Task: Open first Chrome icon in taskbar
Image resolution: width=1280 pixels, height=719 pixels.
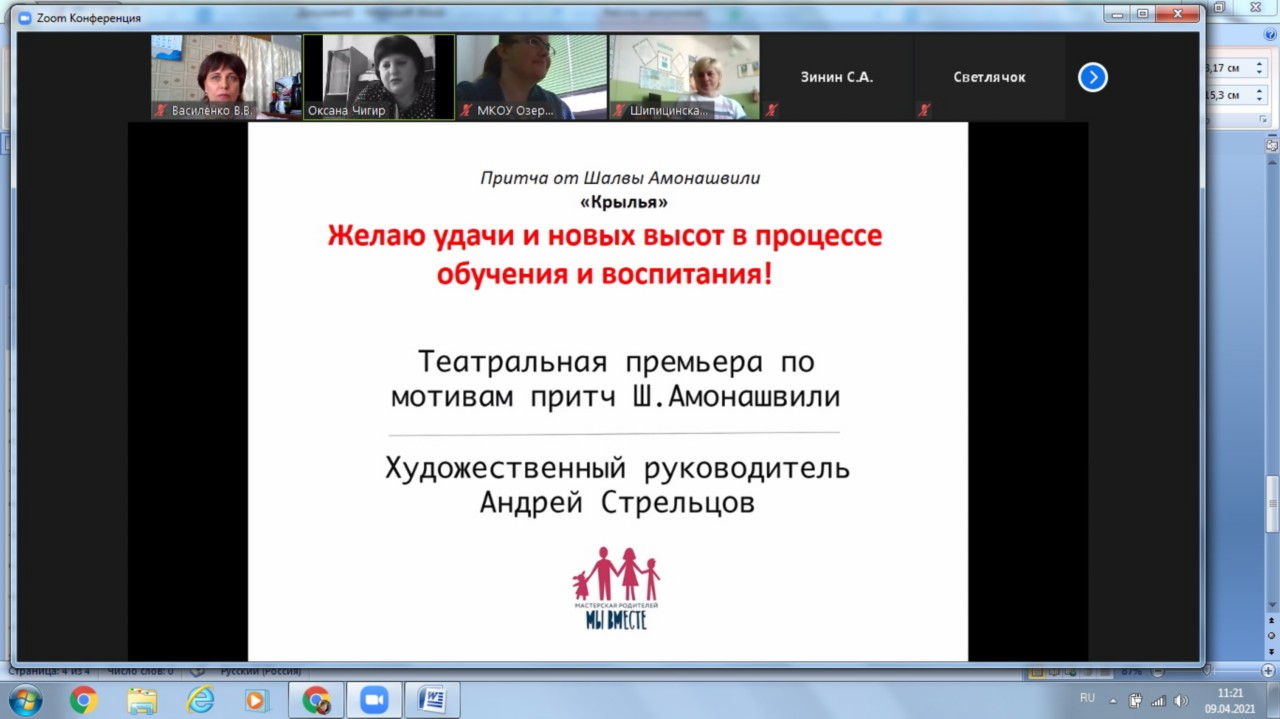Action: click(83, 700)
